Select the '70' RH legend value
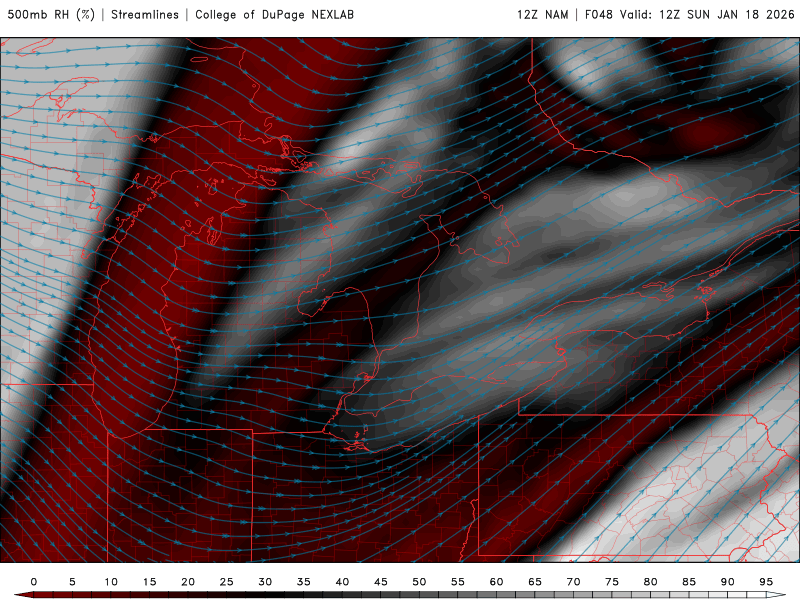This screenshot has width=800, height=600. [573, 582]
